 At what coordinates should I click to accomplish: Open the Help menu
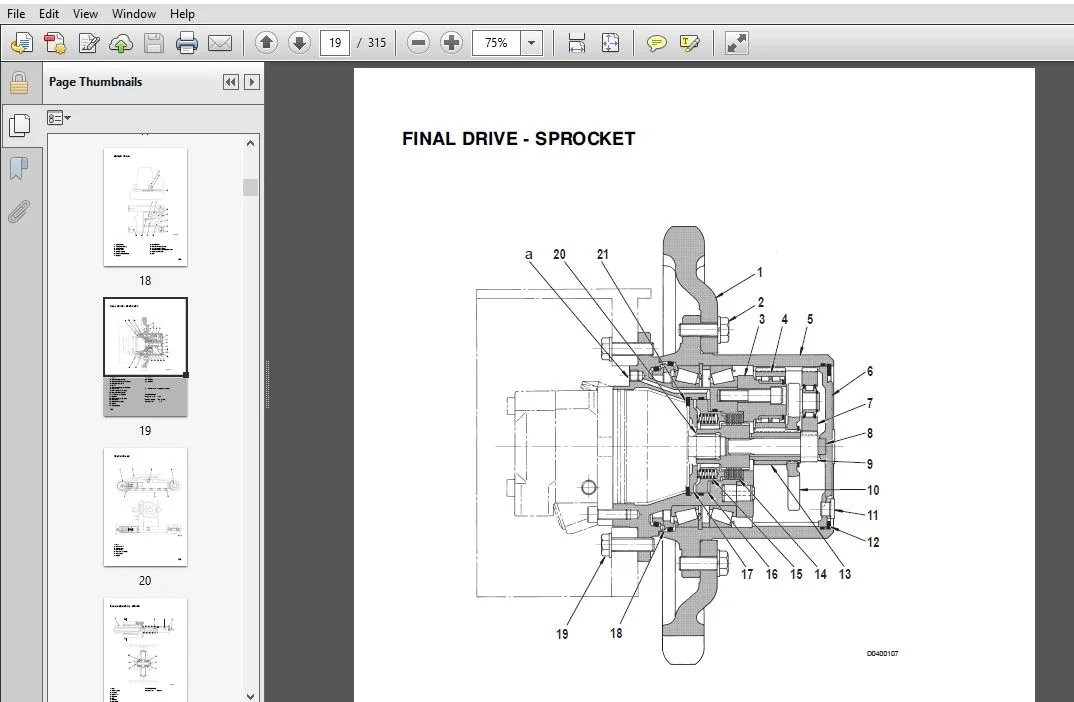[182, 14]
